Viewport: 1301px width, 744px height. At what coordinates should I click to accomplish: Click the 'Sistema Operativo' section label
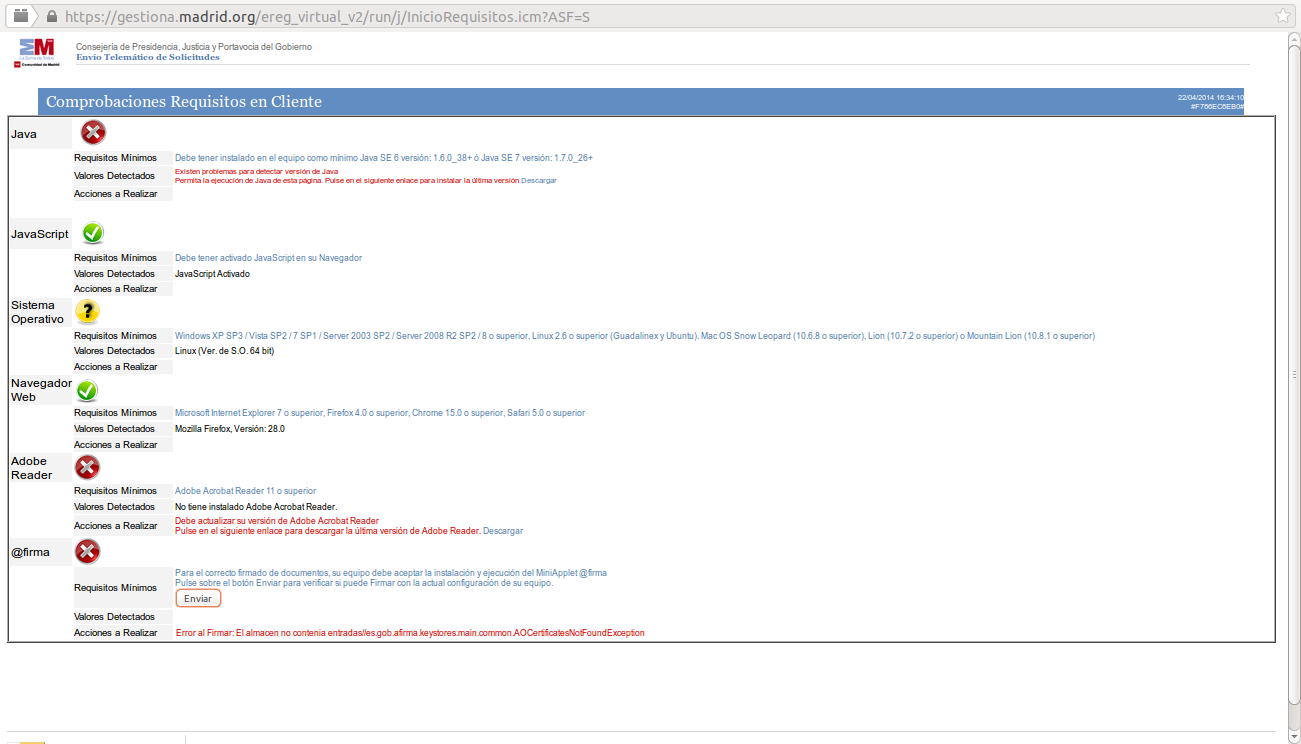point(37,312)
